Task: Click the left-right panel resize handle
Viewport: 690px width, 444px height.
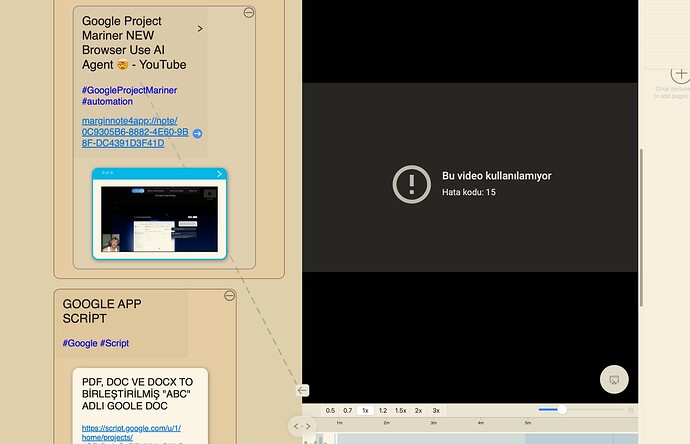Action: pos(302,426)
